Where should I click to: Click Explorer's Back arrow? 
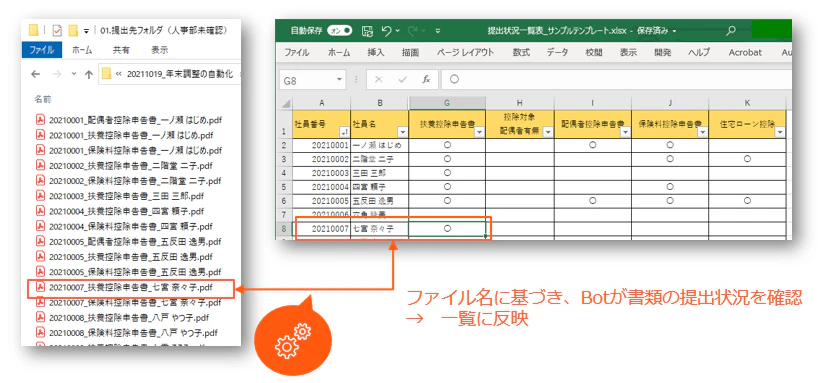(x=35, y=75)
